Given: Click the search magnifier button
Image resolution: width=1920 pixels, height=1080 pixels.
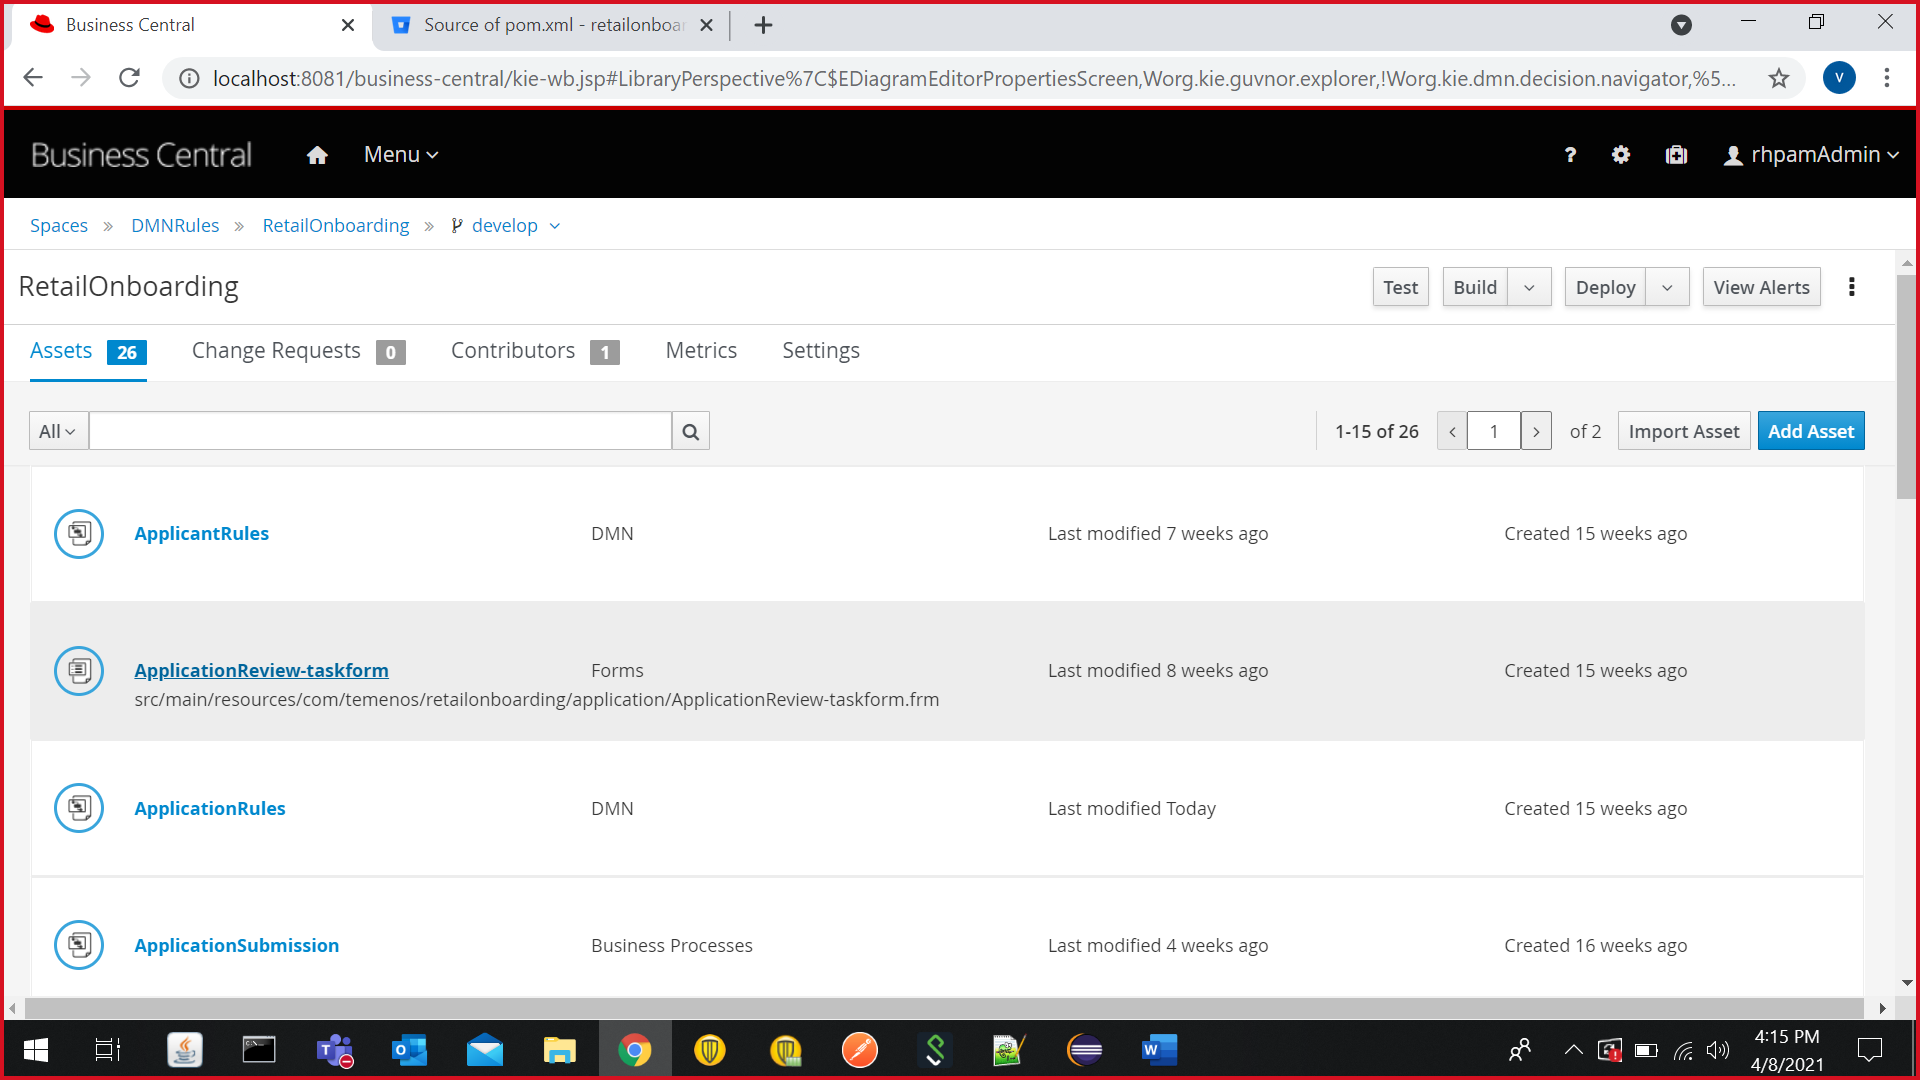Looking at the screenshot, I should 690,431.
